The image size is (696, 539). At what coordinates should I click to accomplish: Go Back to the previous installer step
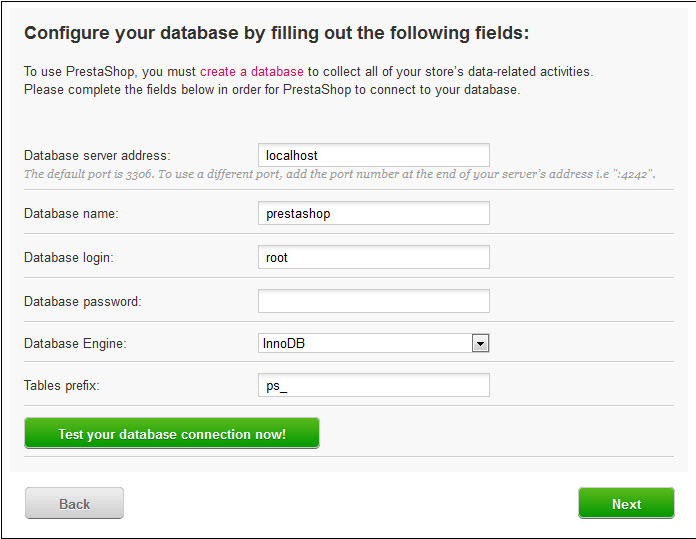tap(74, 503)
